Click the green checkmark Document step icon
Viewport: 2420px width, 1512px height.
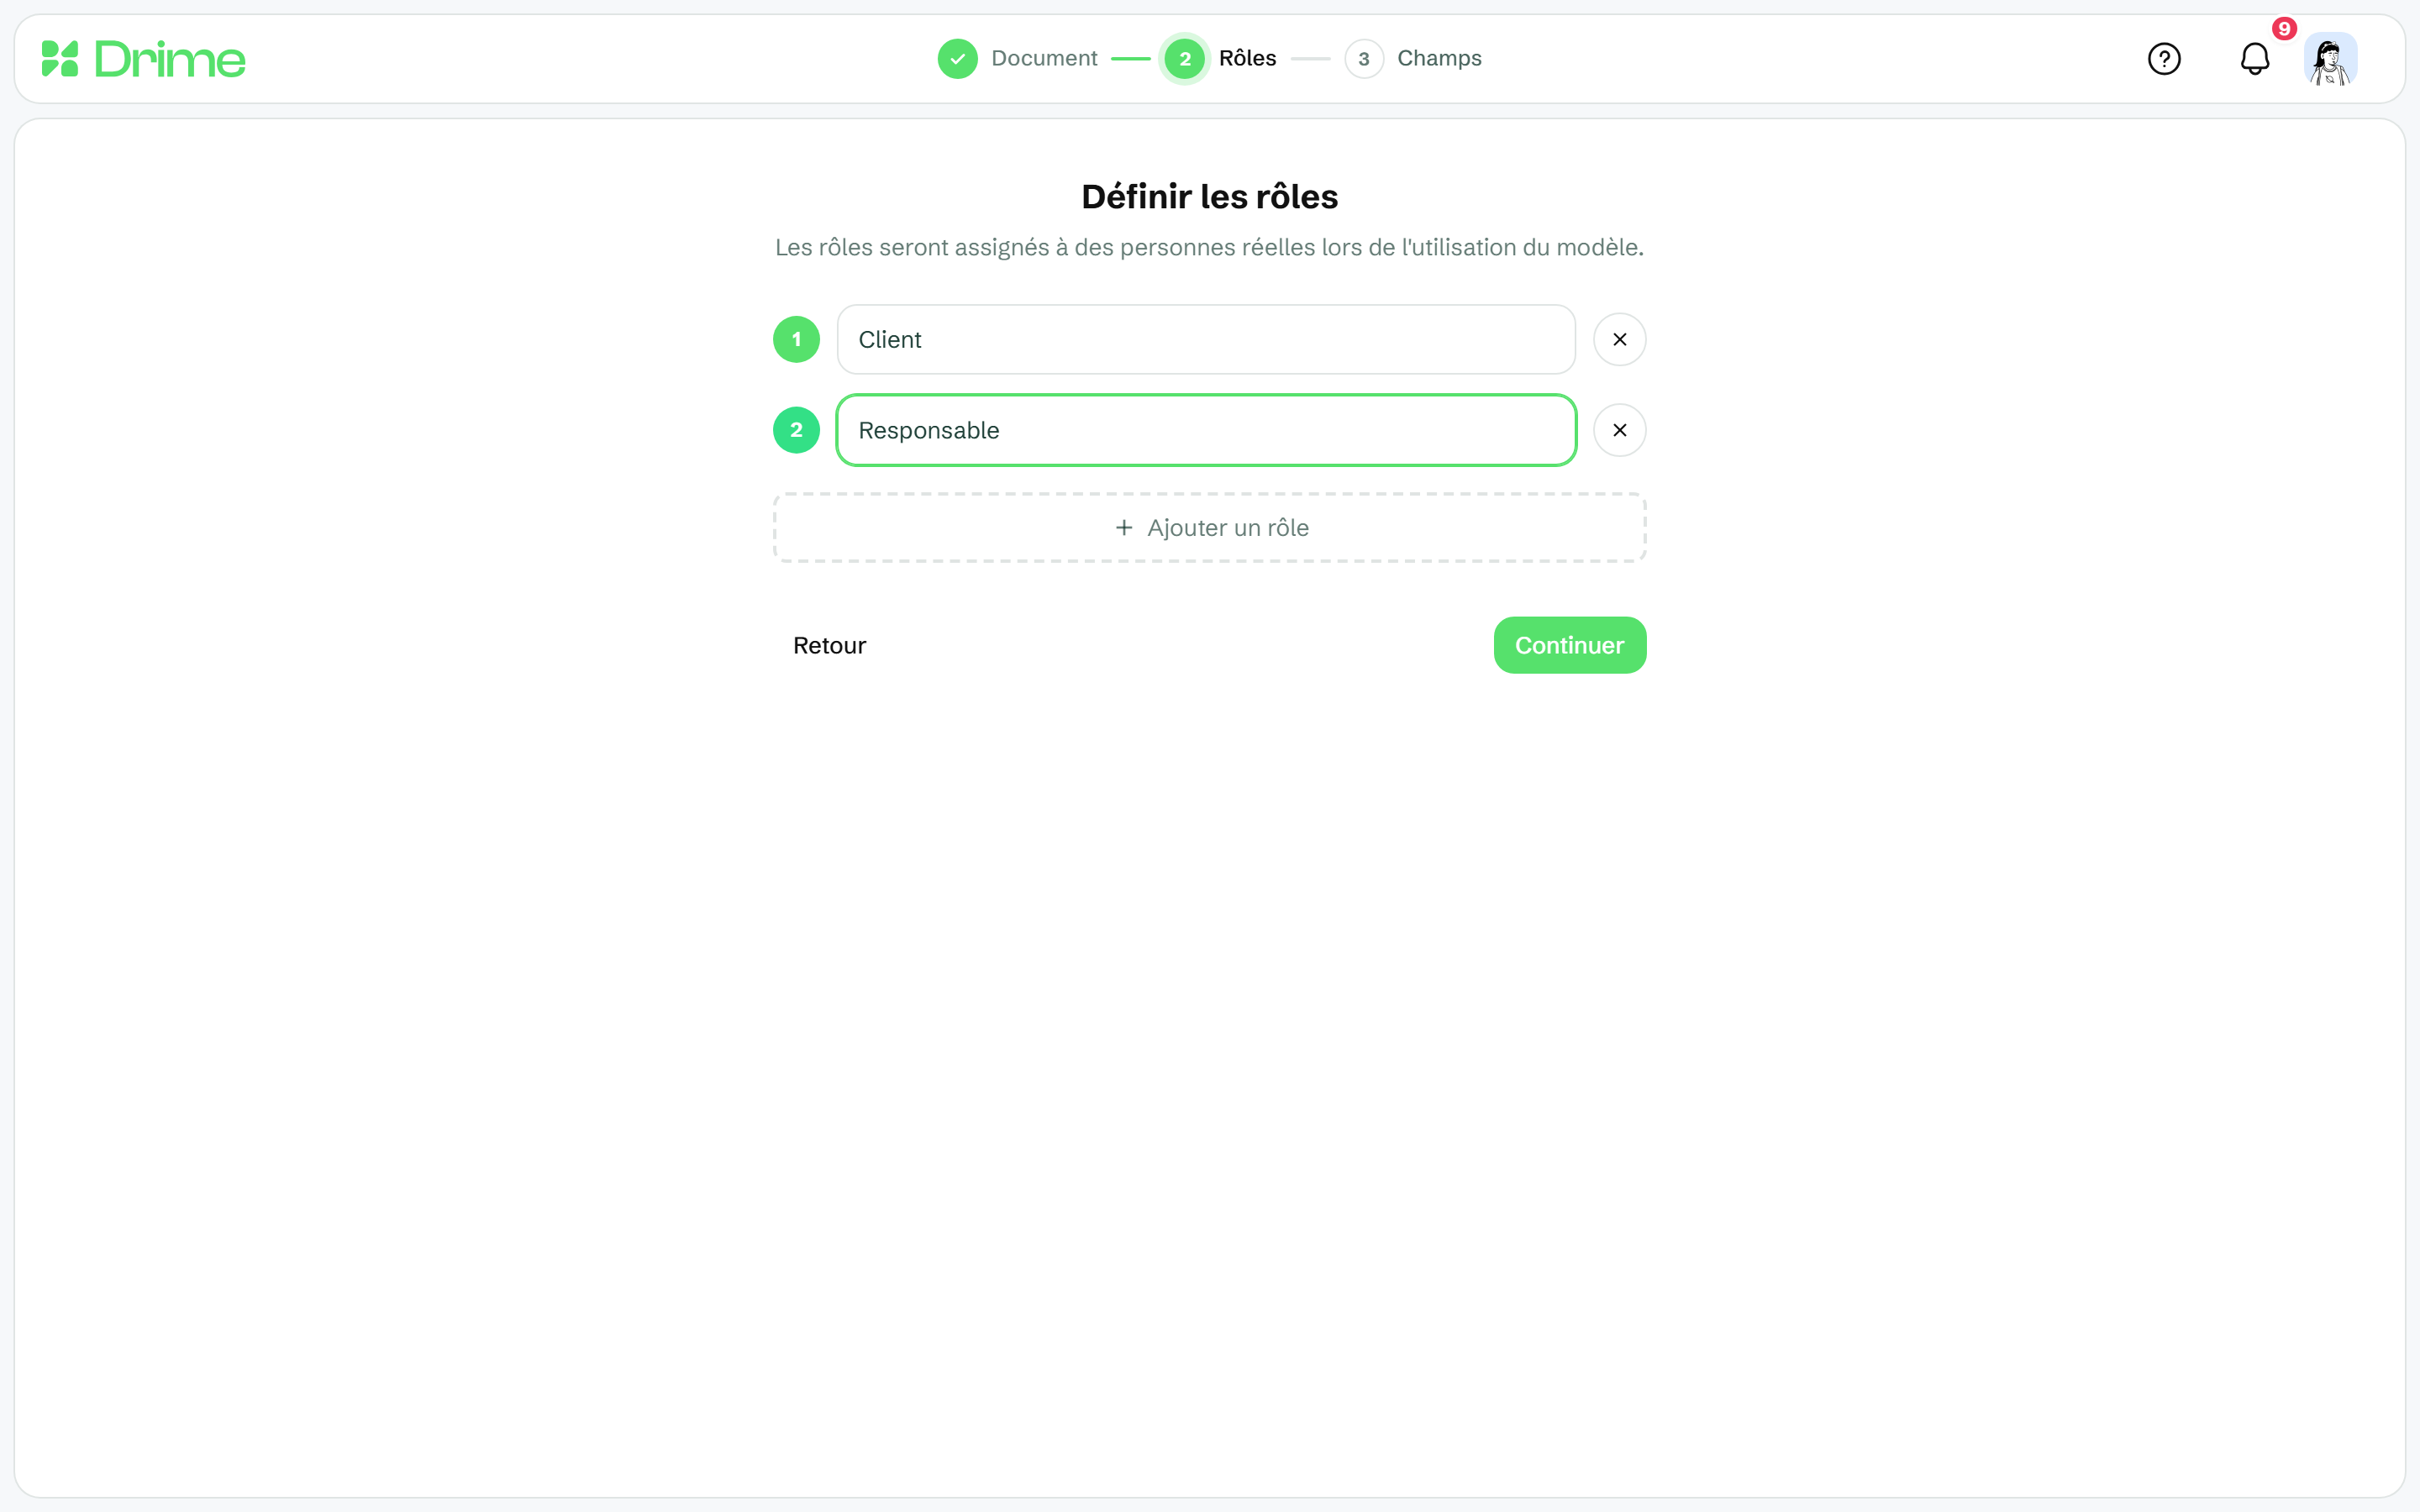coord(957,59)
